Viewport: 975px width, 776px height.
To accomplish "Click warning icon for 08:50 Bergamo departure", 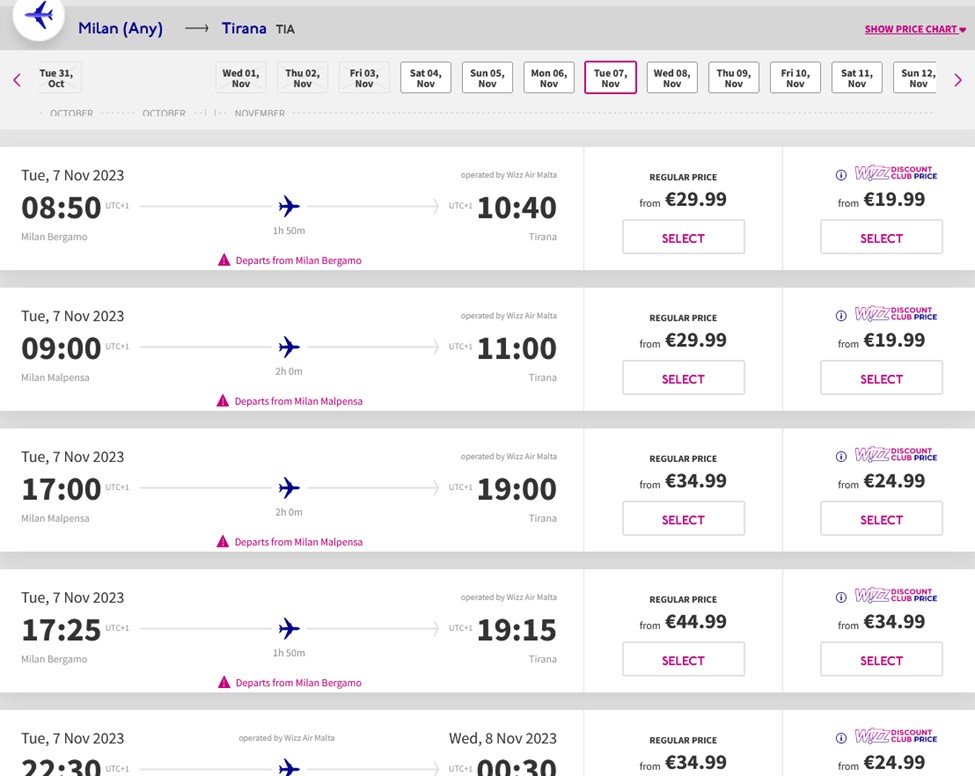I will [x=224, y=260].
